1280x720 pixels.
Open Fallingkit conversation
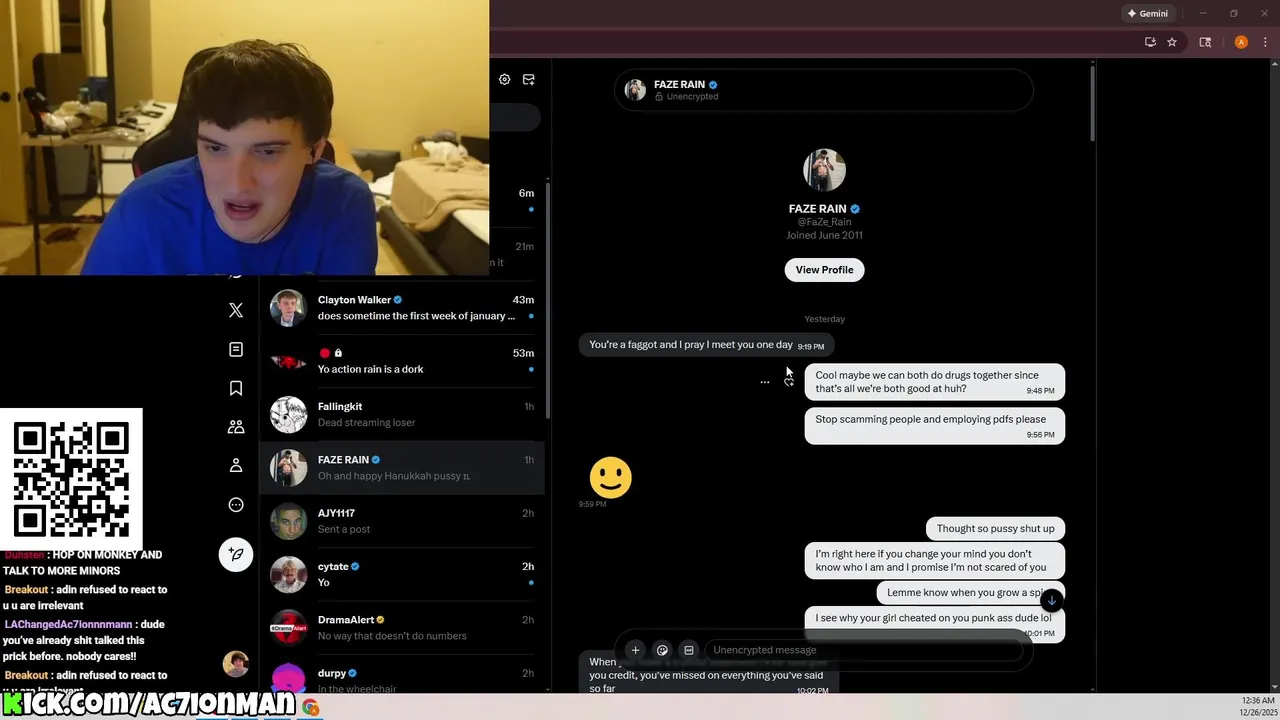click(402, 414)
